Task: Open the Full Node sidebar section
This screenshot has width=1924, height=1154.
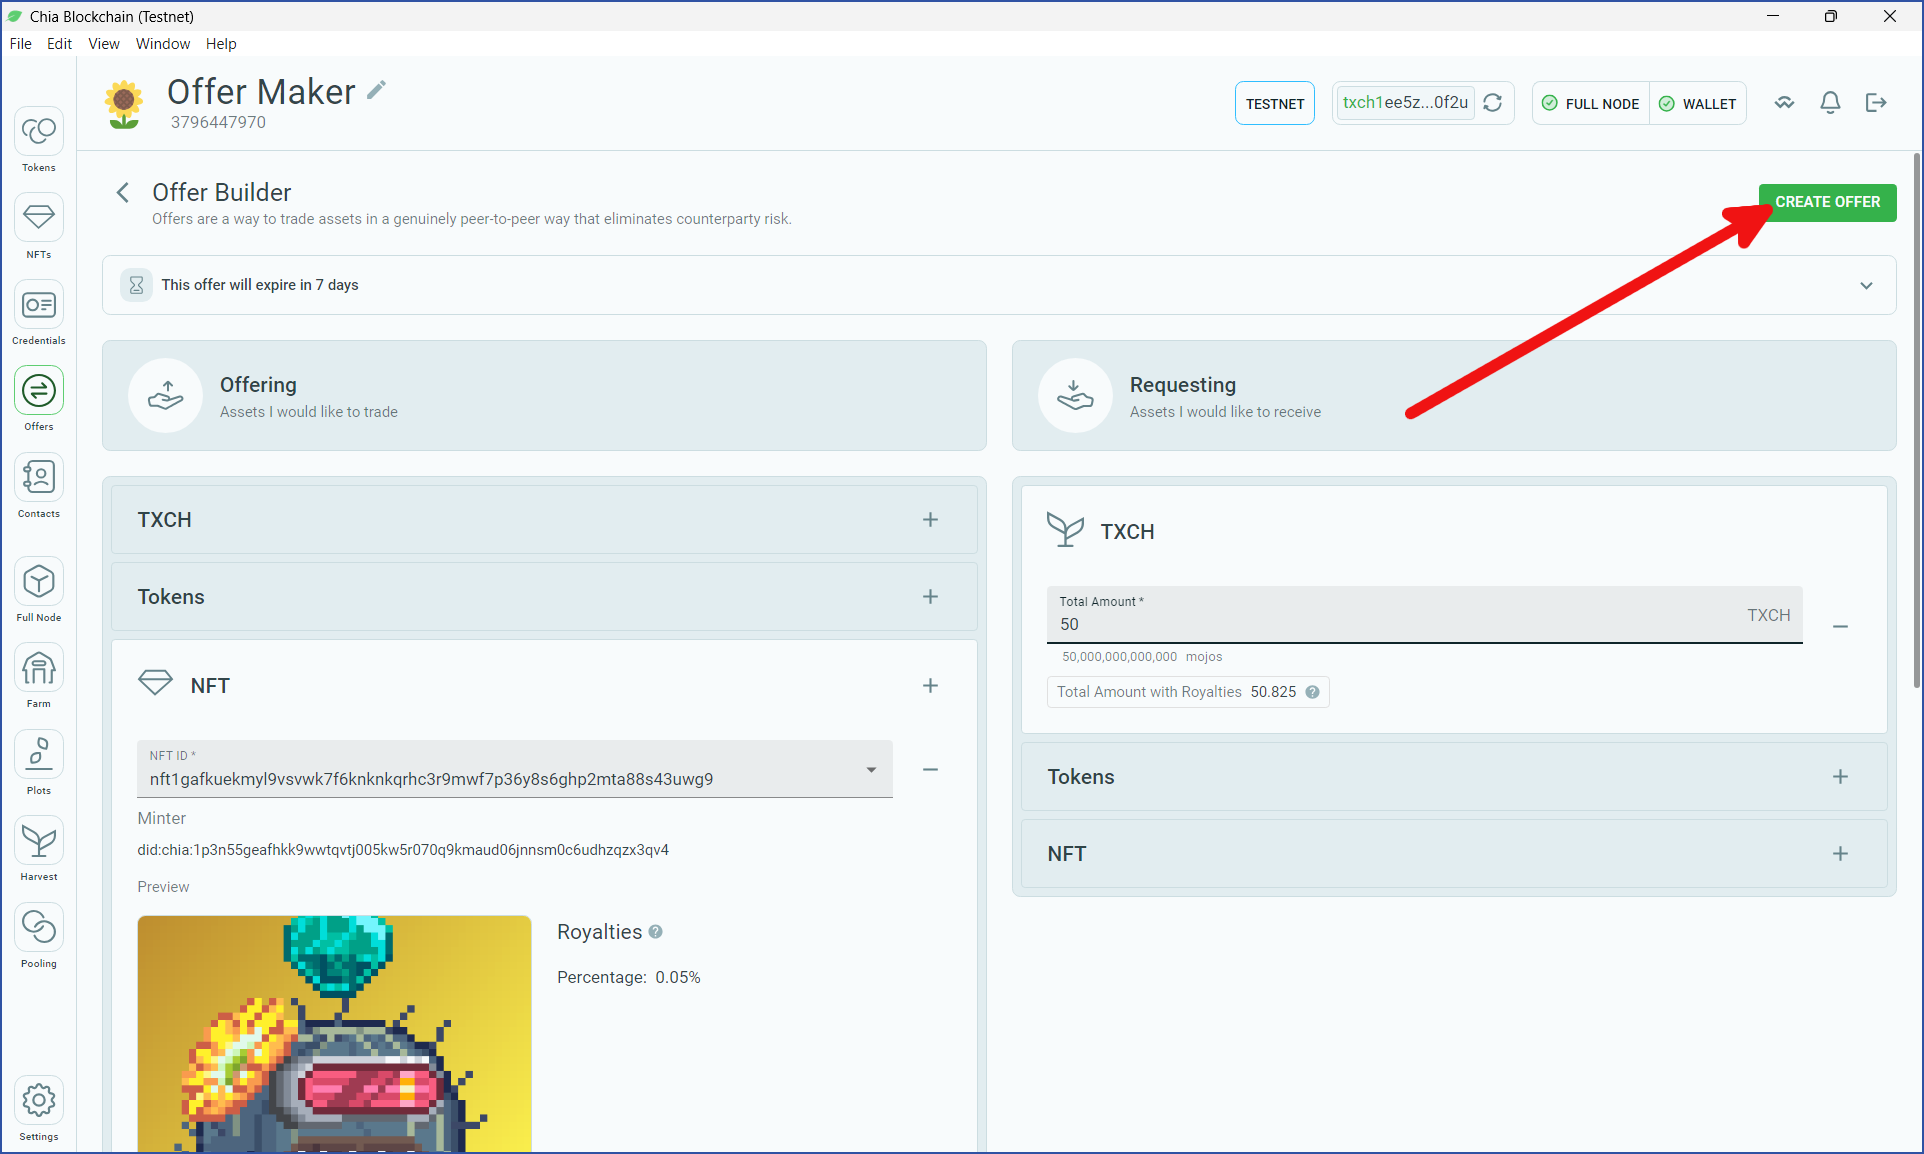Action: pos(39,590)
